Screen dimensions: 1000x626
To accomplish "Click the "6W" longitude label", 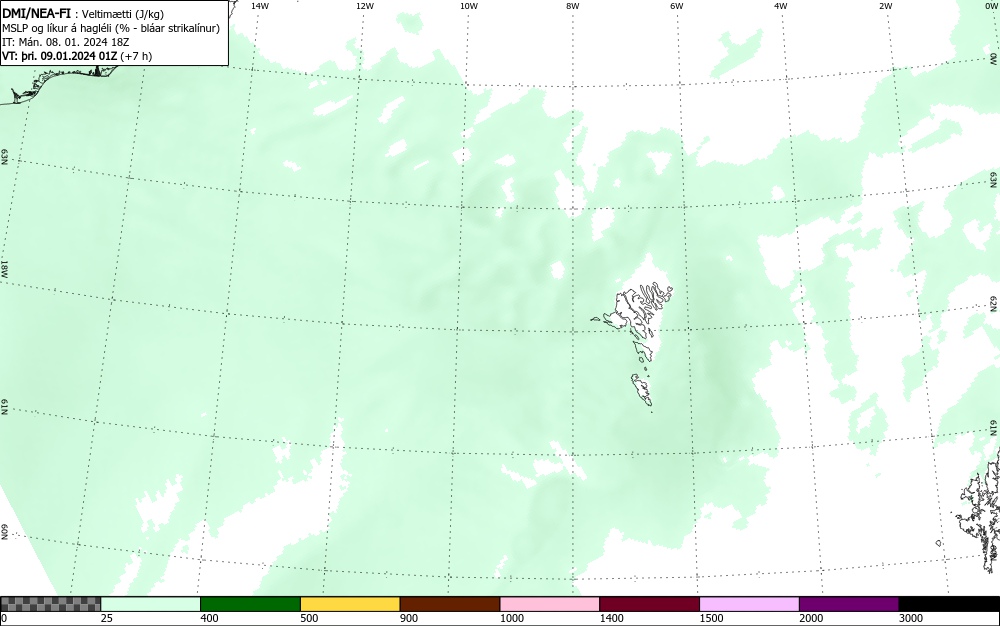I will click(x=677, y=6).
